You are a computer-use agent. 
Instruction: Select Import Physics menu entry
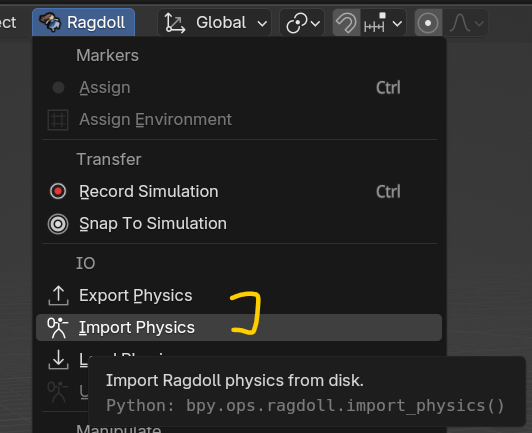pos(239,327)
